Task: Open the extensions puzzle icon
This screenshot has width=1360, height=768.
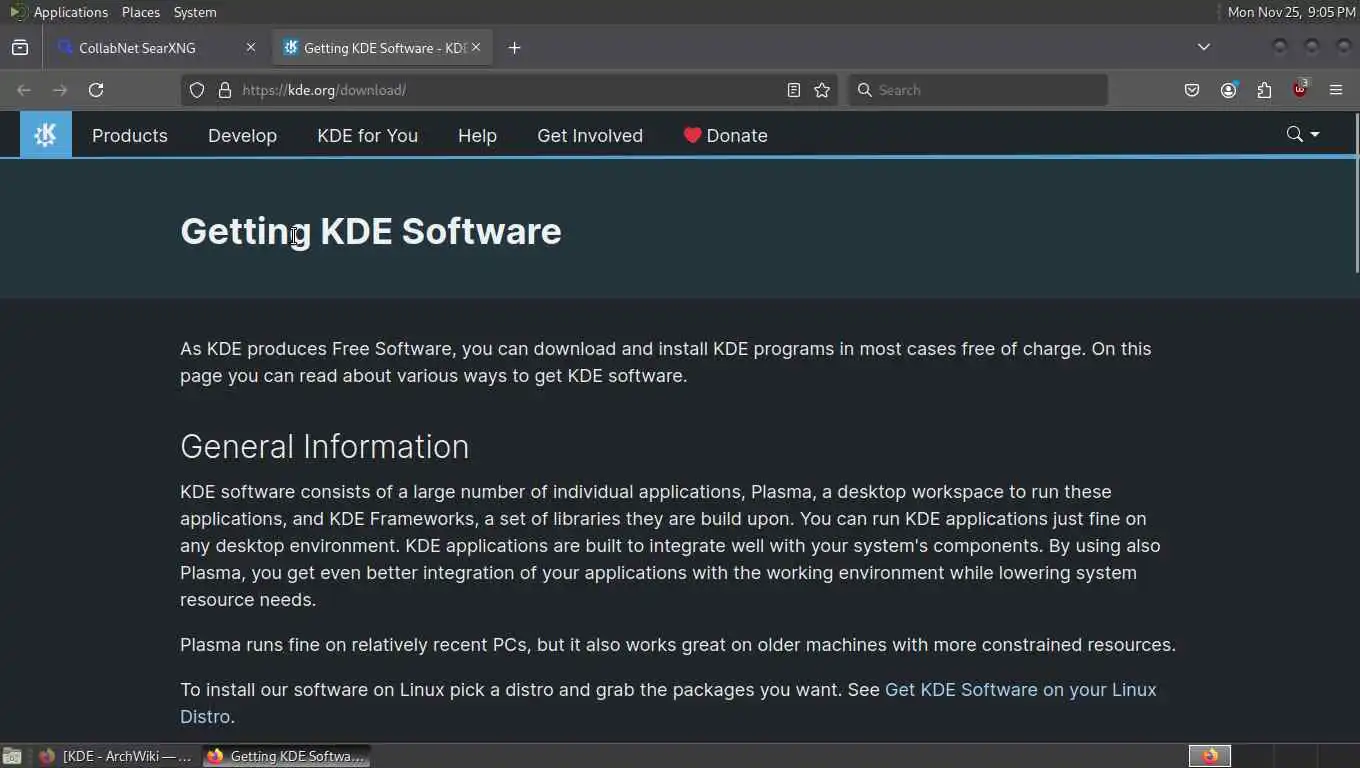Action: click(1264, 90)
